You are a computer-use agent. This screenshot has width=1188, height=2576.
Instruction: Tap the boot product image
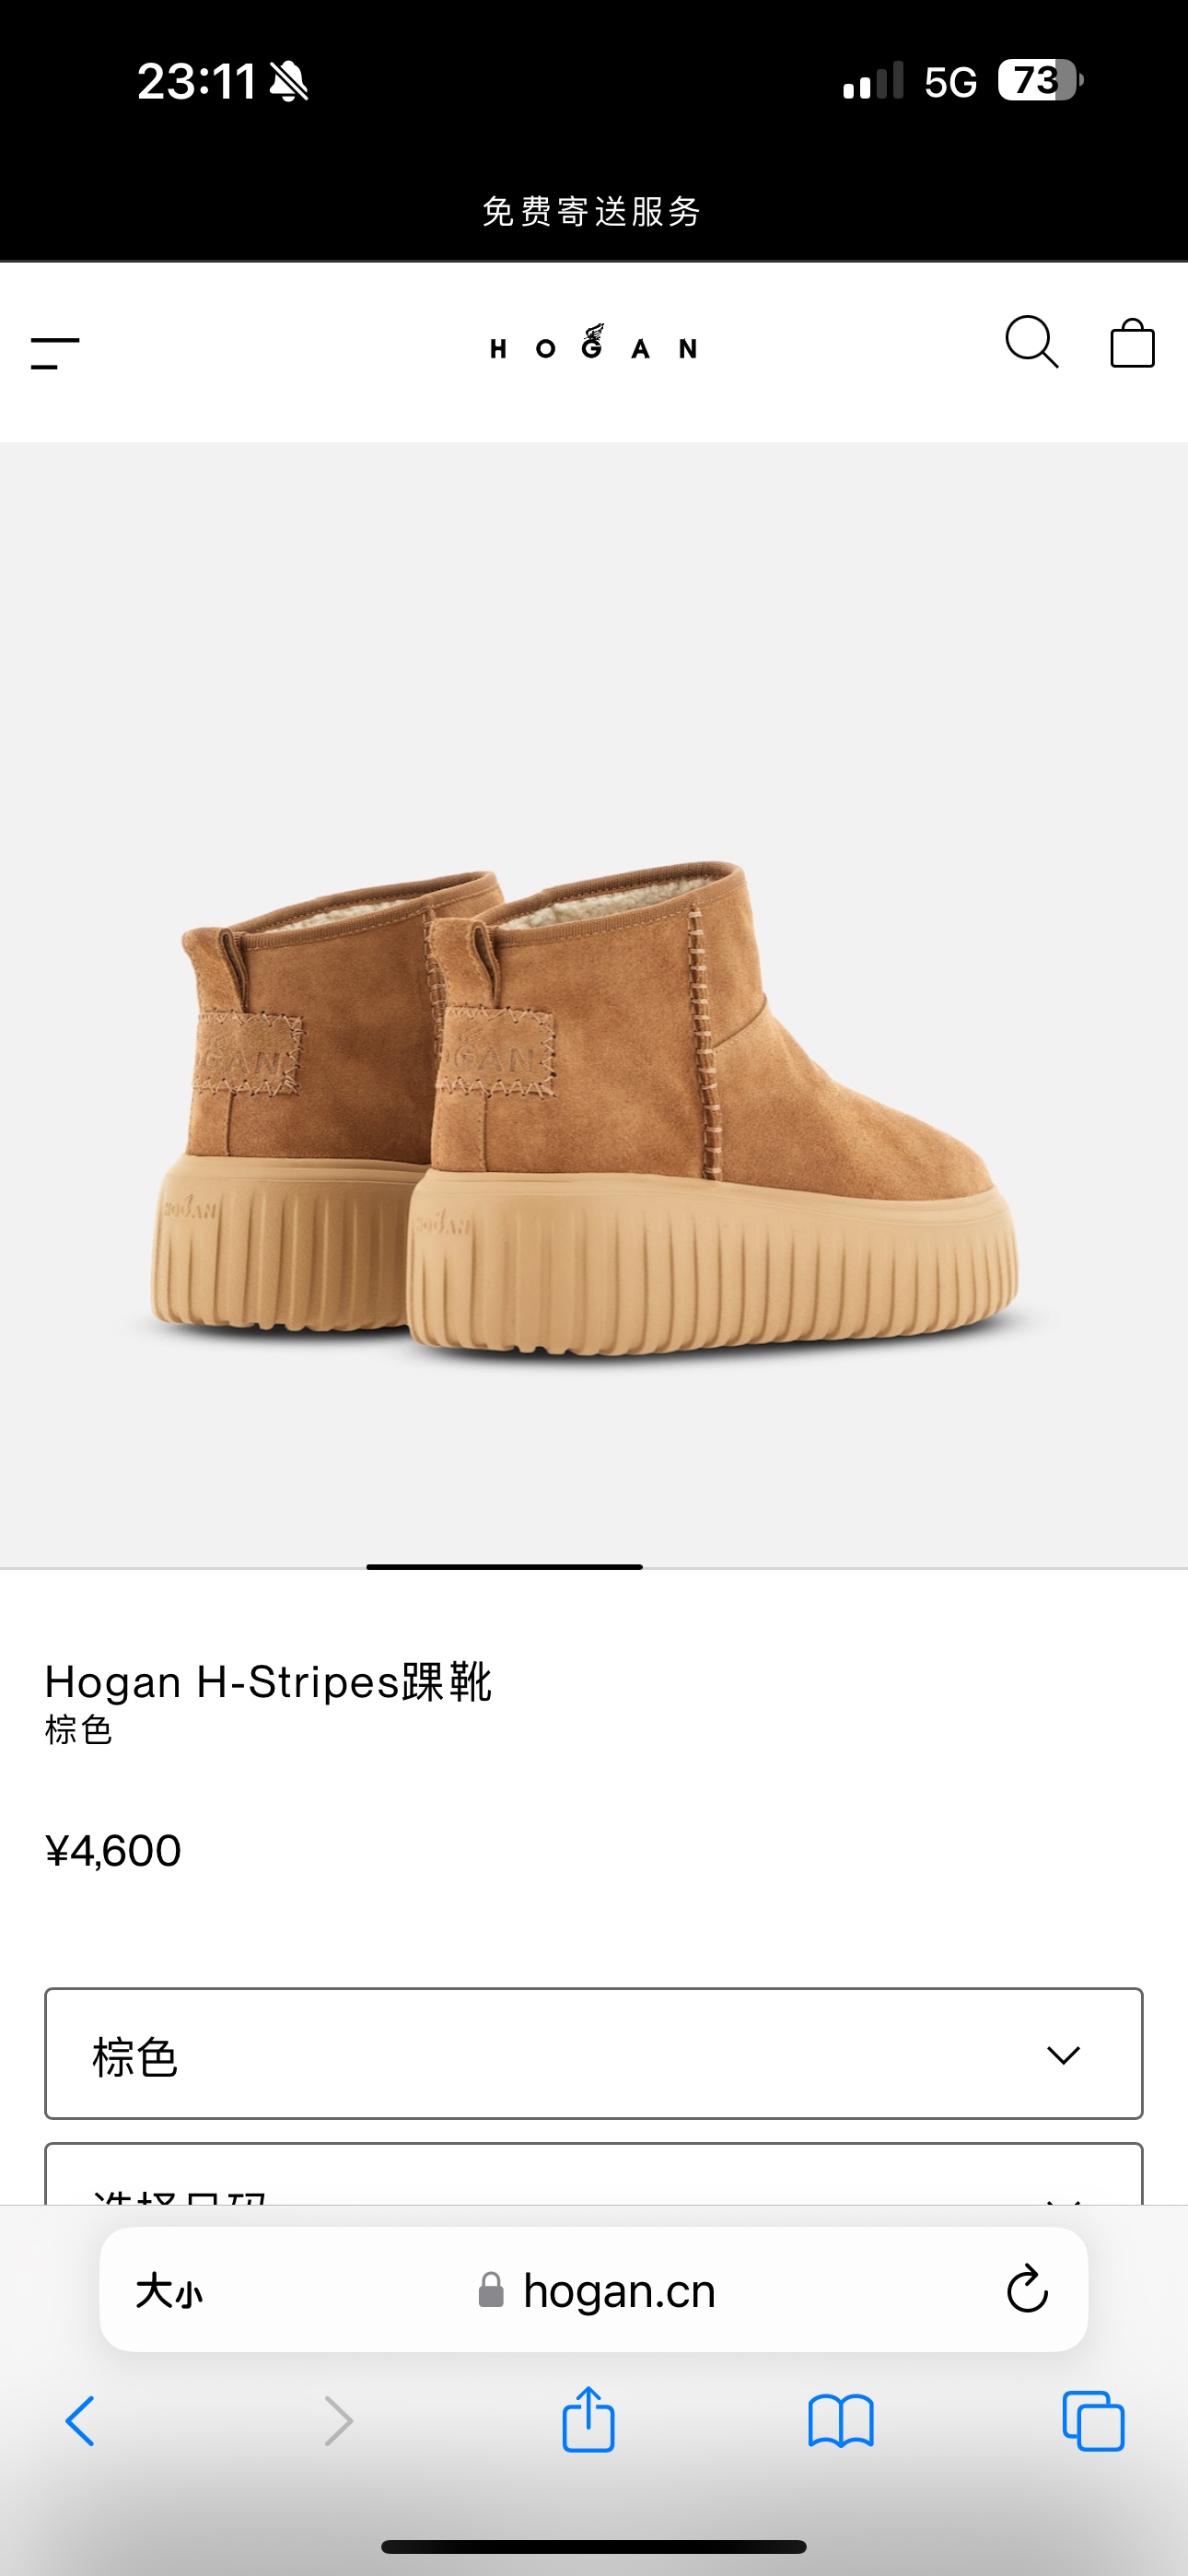tap(585, 1109)
